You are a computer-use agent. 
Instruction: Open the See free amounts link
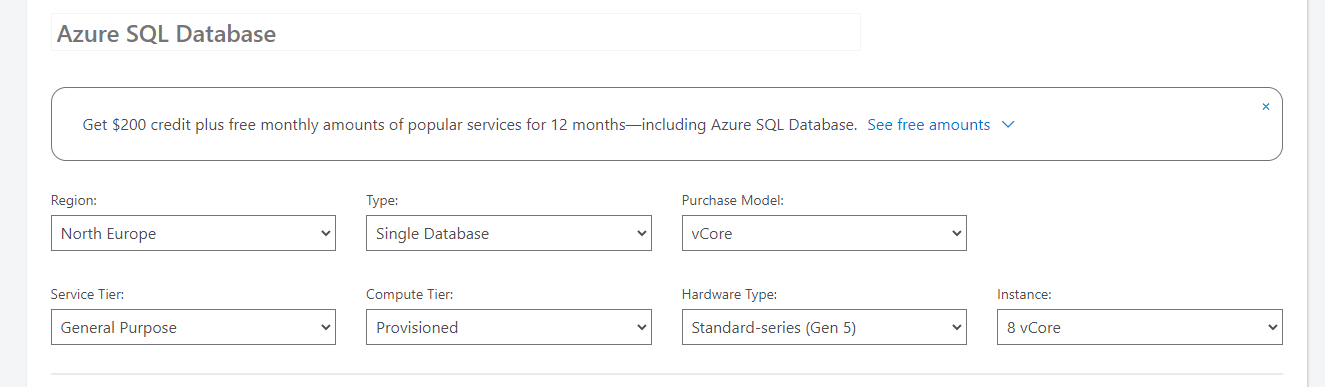point(928,125)
